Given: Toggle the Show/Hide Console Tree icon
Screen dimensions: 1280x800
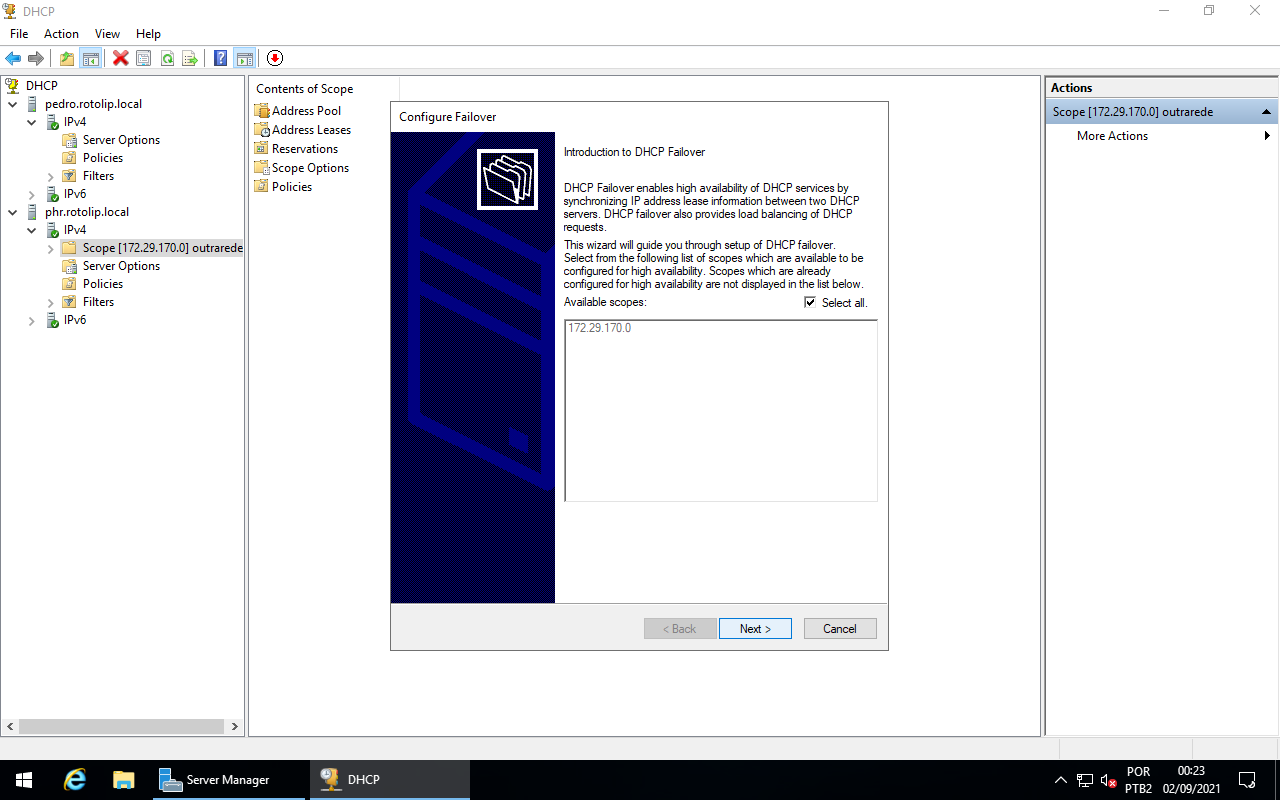Looking at the screenshot, I should tap(91, 58).
